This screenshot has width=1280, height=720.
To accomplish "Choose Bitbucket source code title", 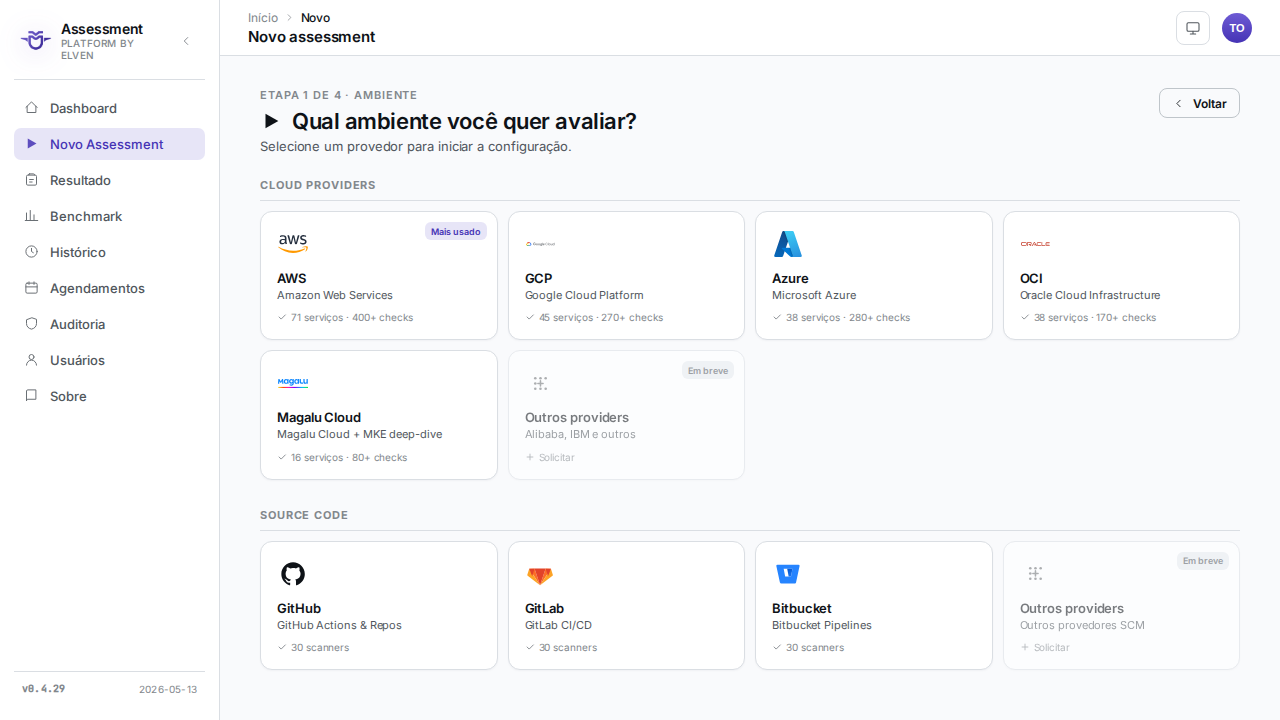I will pos(802,608).
